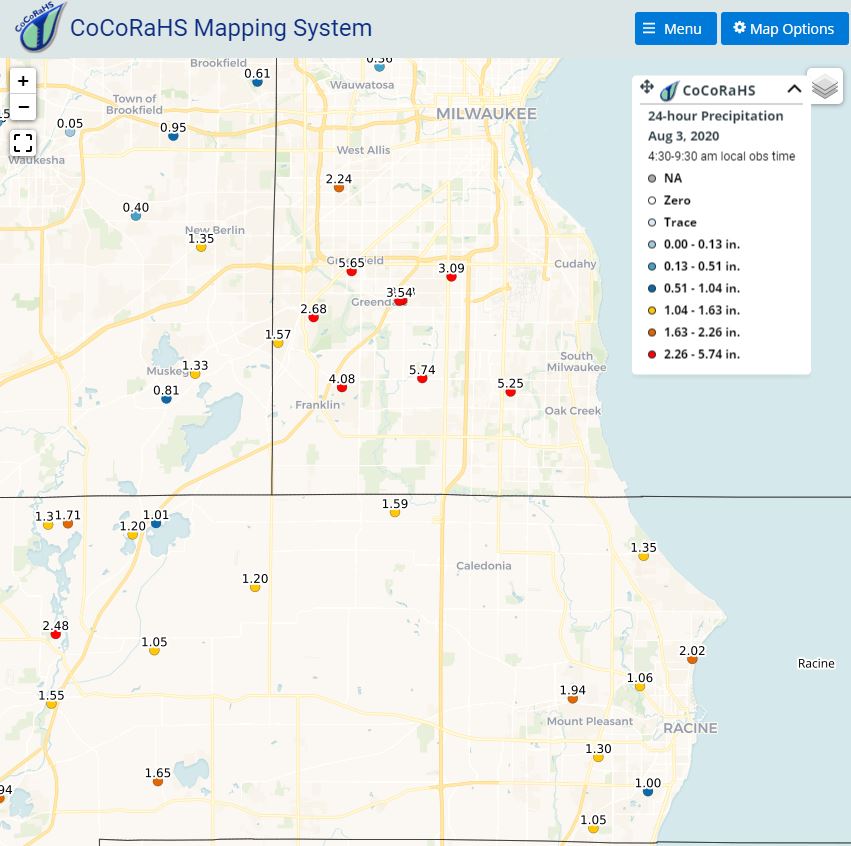The height and width of the screenshot is (846, 851).
Task: Select the 1.94 marker near Mount Pleasant
Action: (x=573, y=699)
